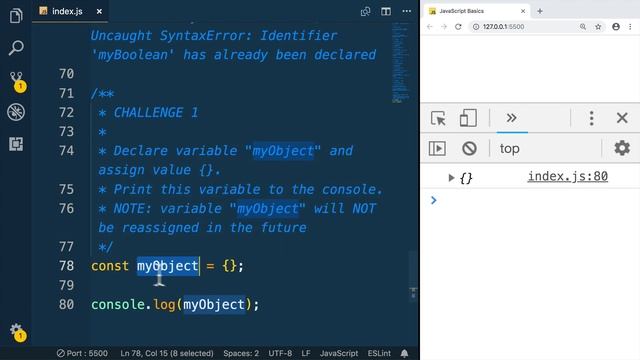Open notifications bell in status bar
This screenshot has width=640, height=360.
tap(404, 353)
